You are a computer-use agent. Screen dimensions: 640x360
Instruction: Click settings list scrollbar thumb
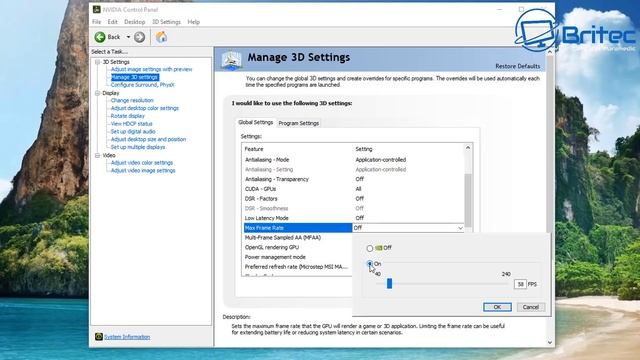point(468,200)
